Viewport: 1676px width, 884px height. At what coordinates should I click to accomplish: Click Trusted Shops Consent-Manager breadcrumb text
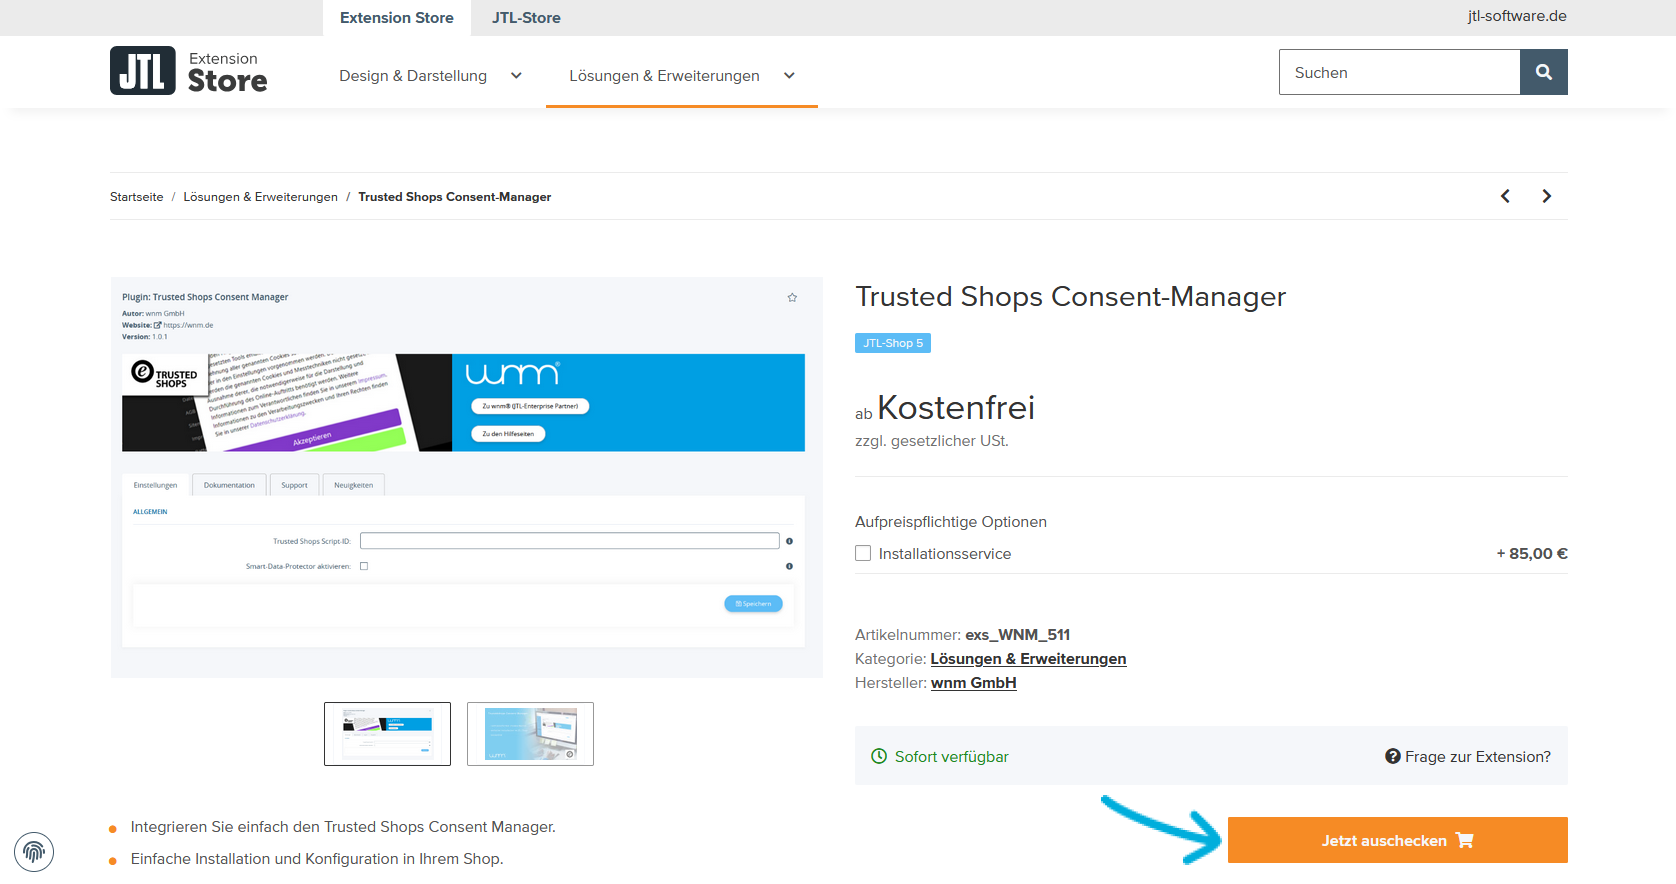455,197
